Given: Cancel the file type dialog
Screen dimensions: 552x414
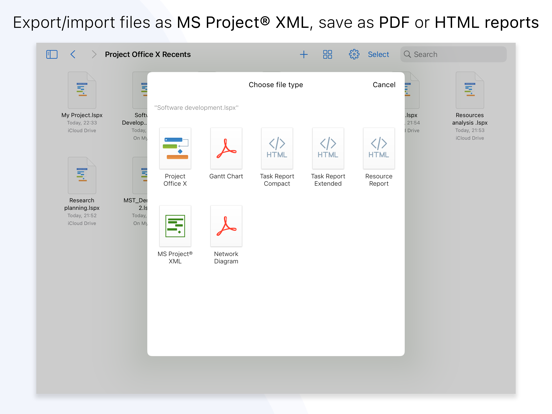Looking at the screenshot, I should [x=384, y=84].
